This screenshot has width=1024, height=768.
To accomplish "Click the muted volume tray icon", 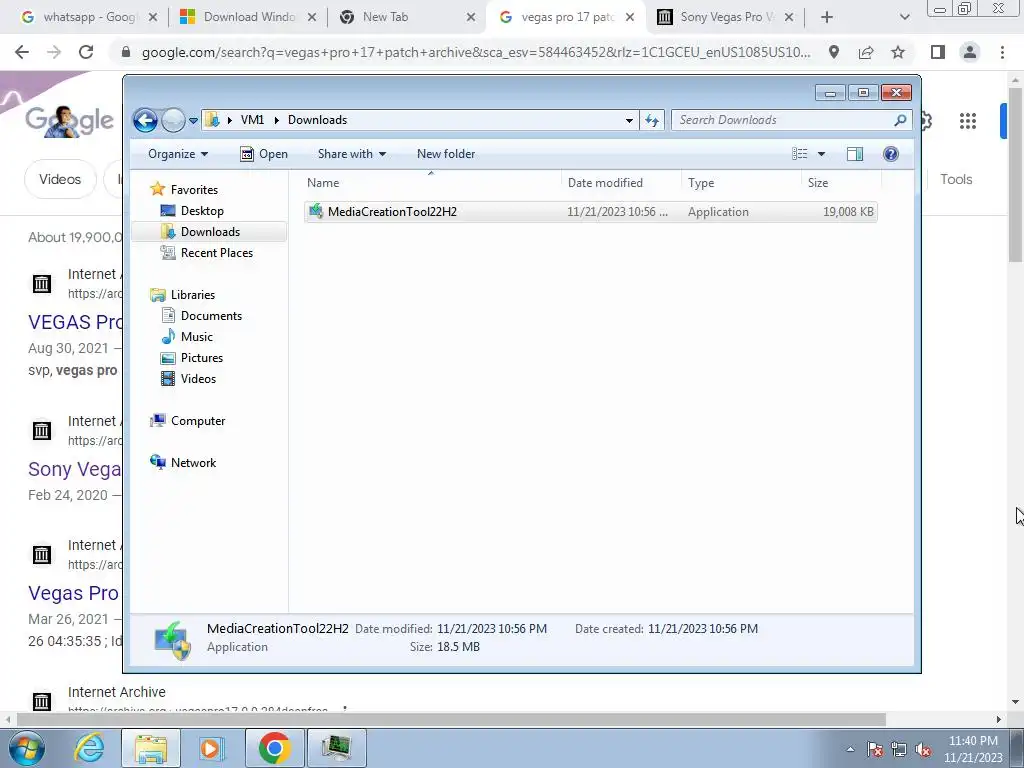I will (923, 750).
